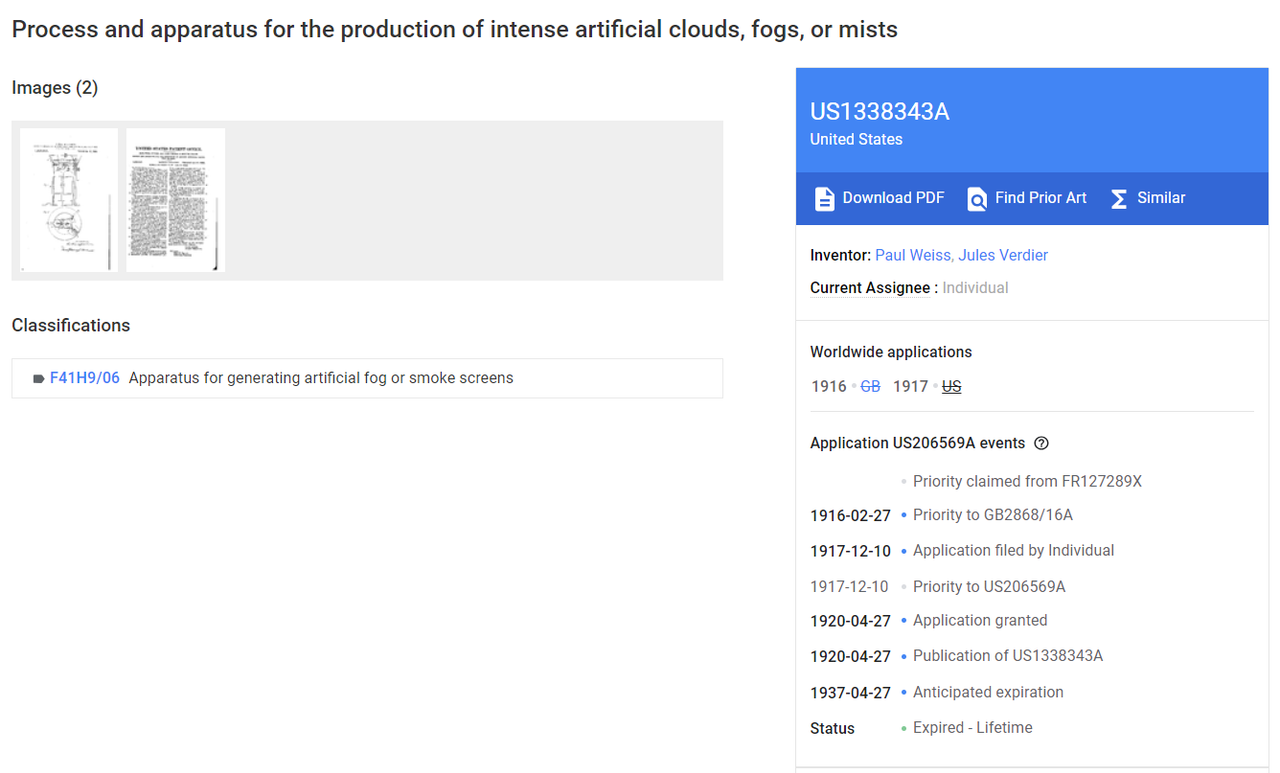Click the Similar label

1161,198
